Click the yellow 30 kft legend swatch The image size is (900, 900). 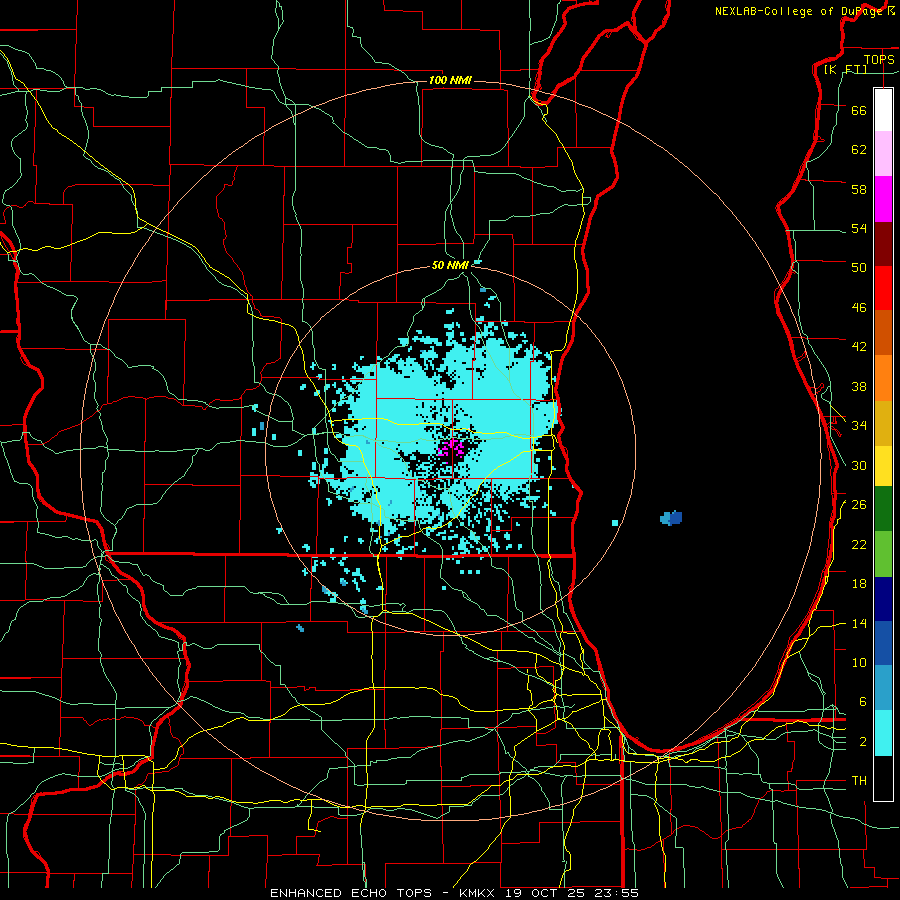(x=883, y=465)
